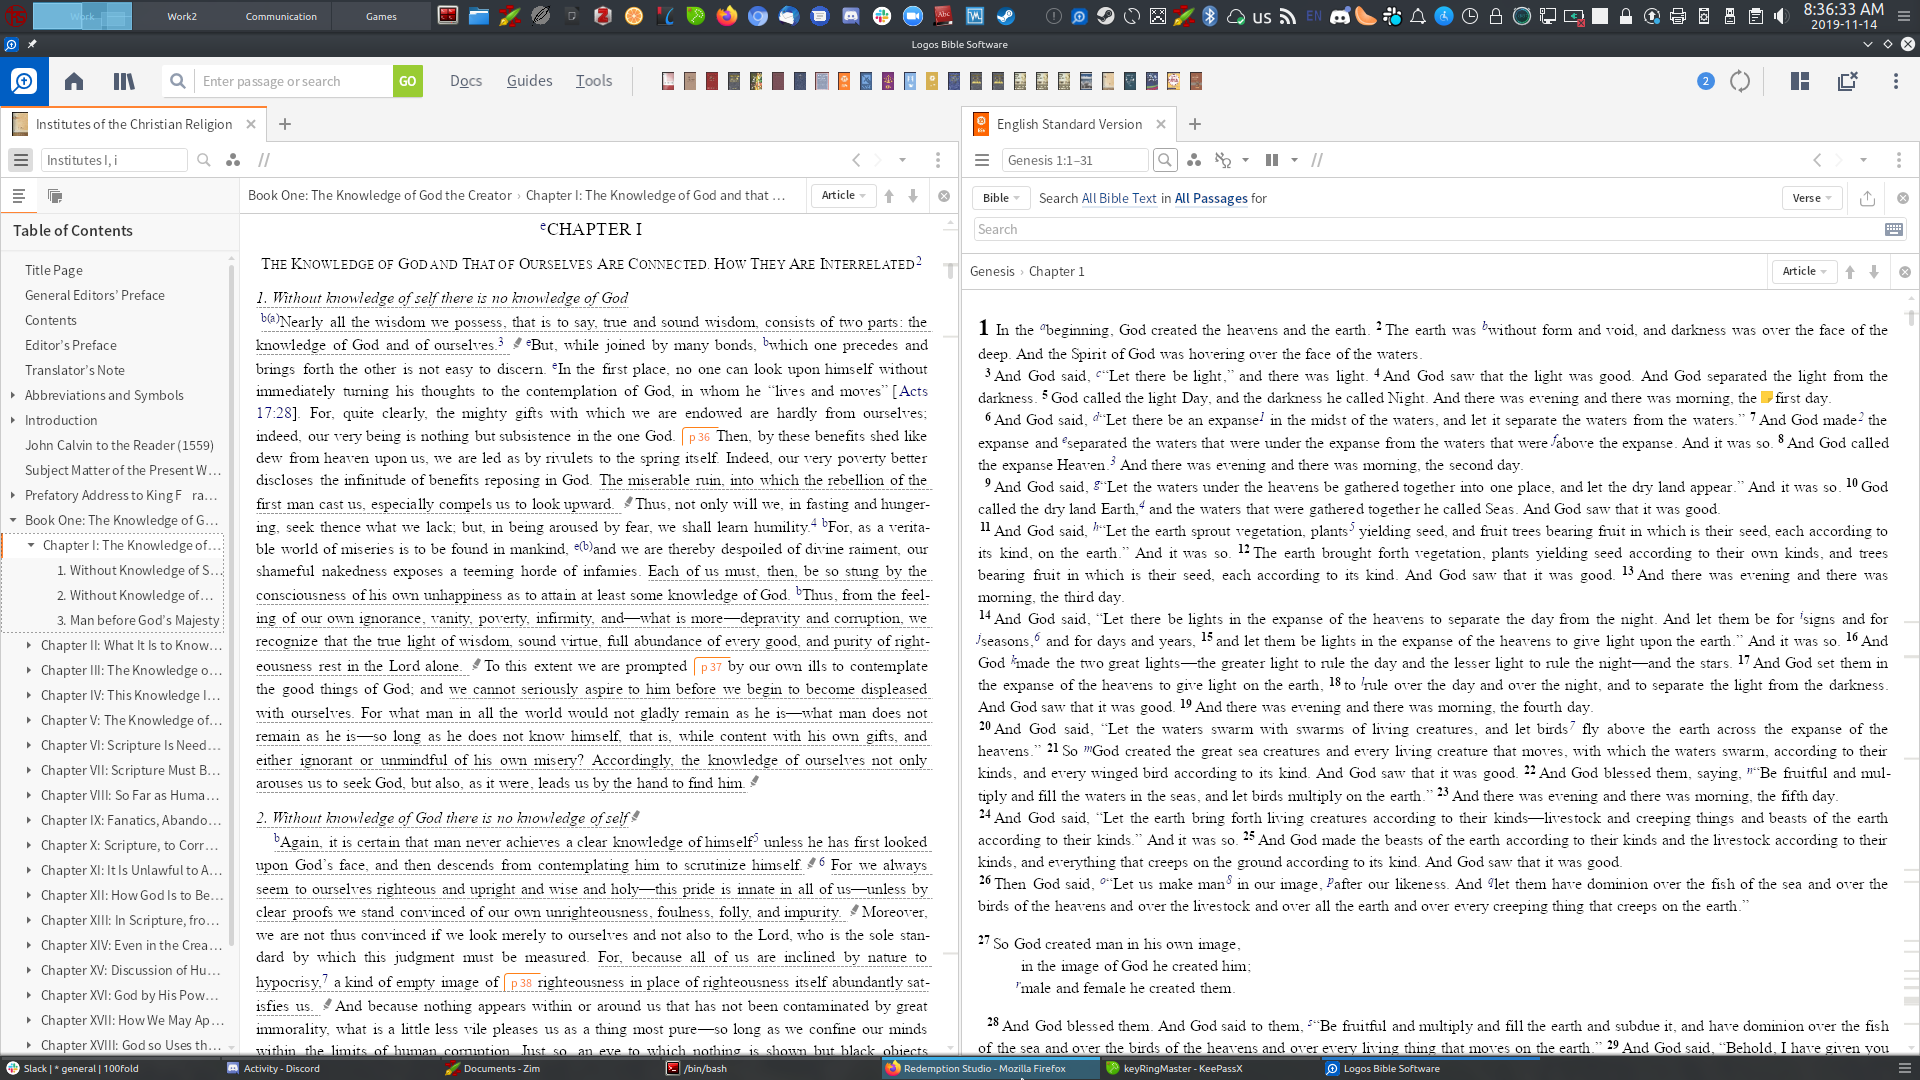Open the Institutes panel kebab menu

pos(938,160)
